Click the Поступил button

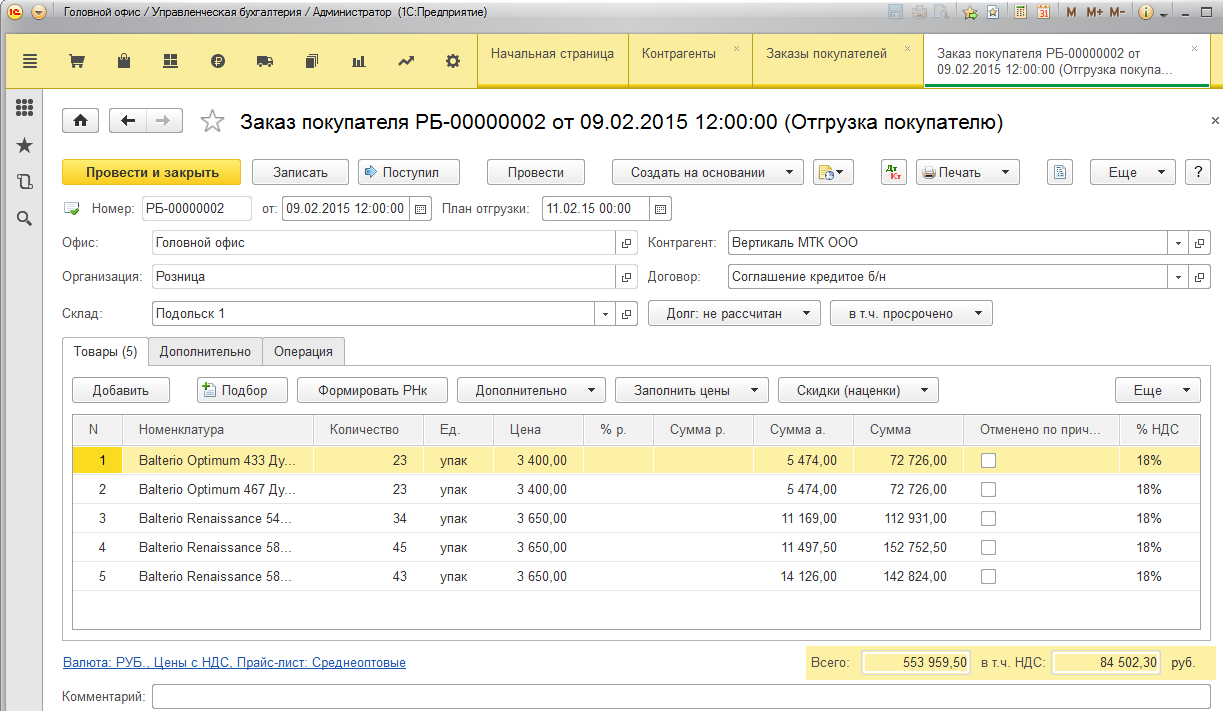click(x=409, y=172)
